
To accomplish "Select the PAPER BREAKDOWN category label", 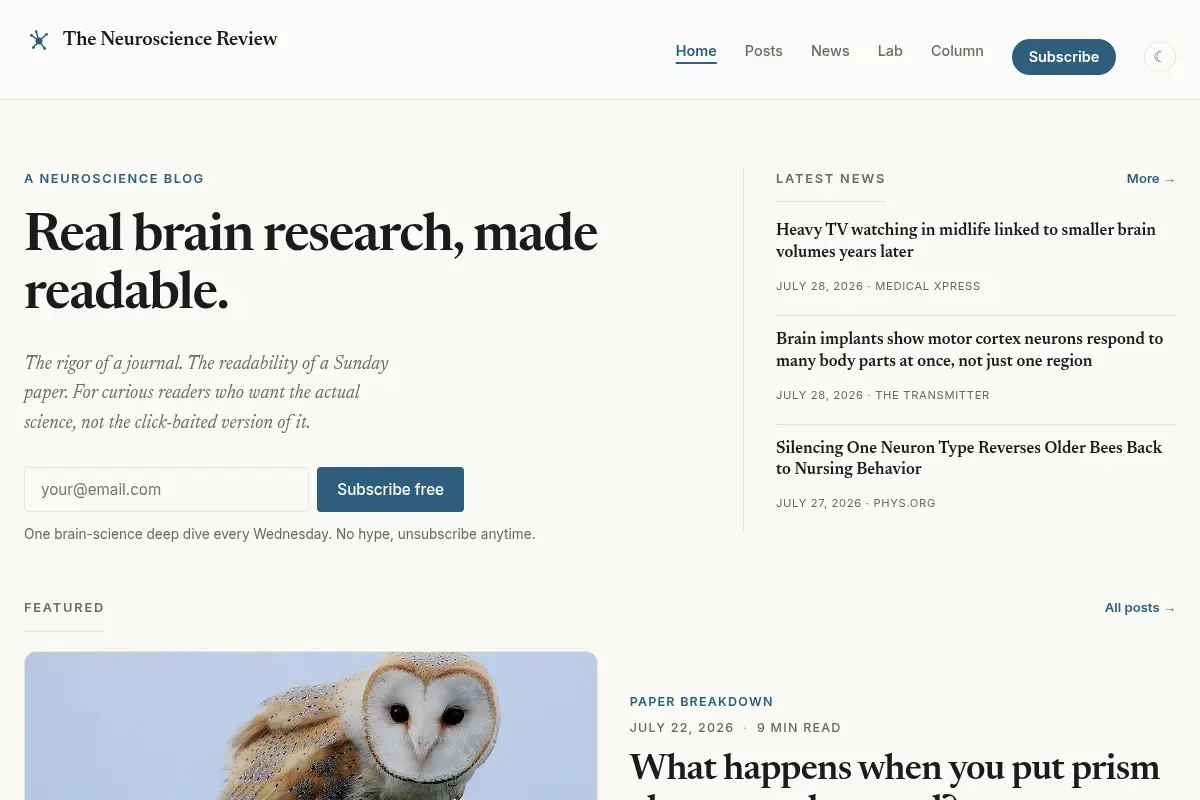I will pyautogui.click(x=702, y=702).
